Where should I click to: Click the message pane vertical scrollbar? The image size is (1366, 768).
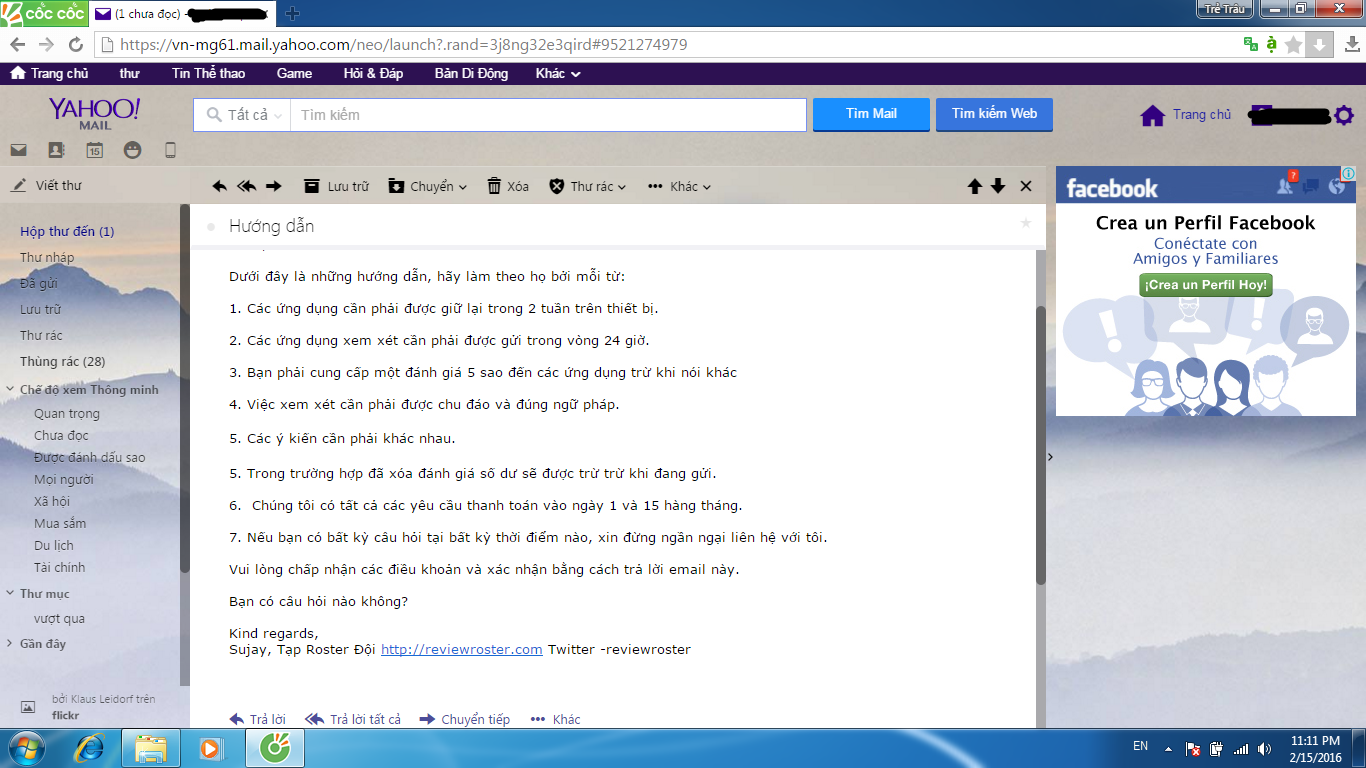1041,445
